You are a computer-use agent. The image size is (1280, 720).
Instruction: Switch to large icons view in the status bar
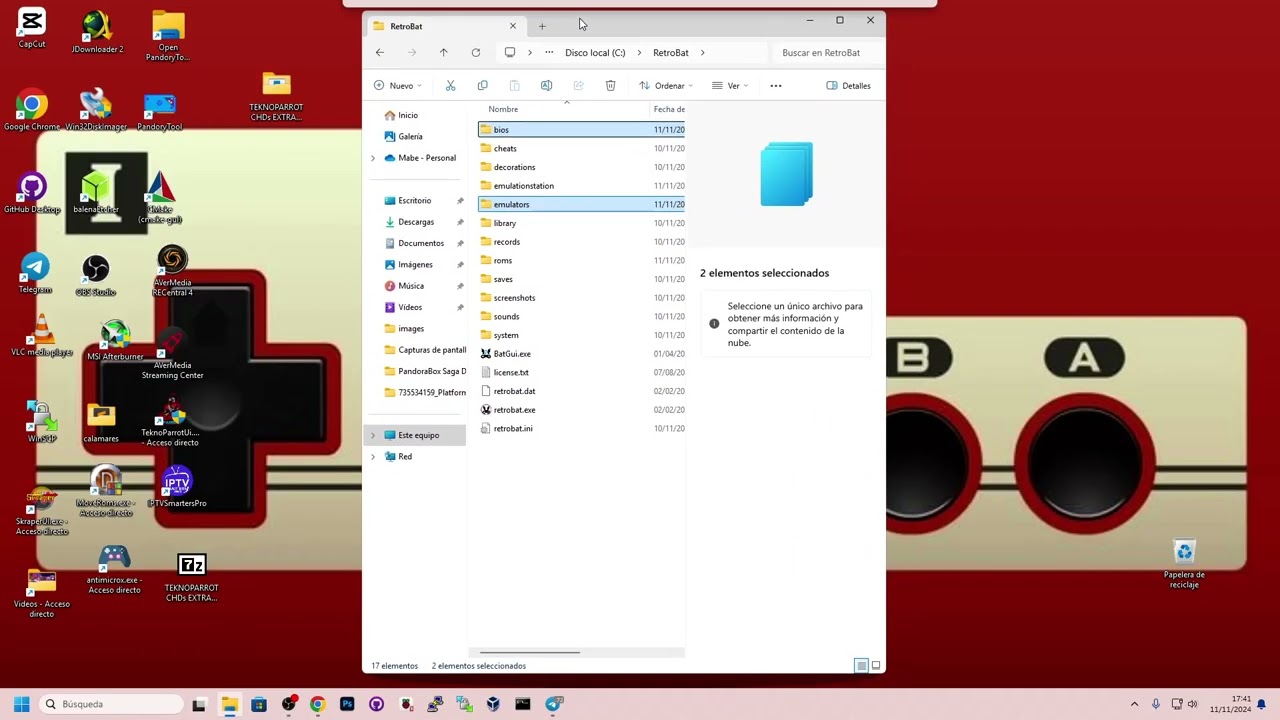click(x=876, y=666)
